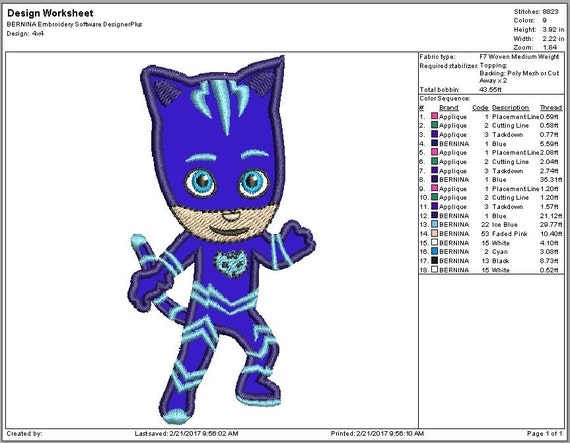Screen dimensions: 570x443
Task: Select the Black swatch in row 17
Action: coord(434,261)
